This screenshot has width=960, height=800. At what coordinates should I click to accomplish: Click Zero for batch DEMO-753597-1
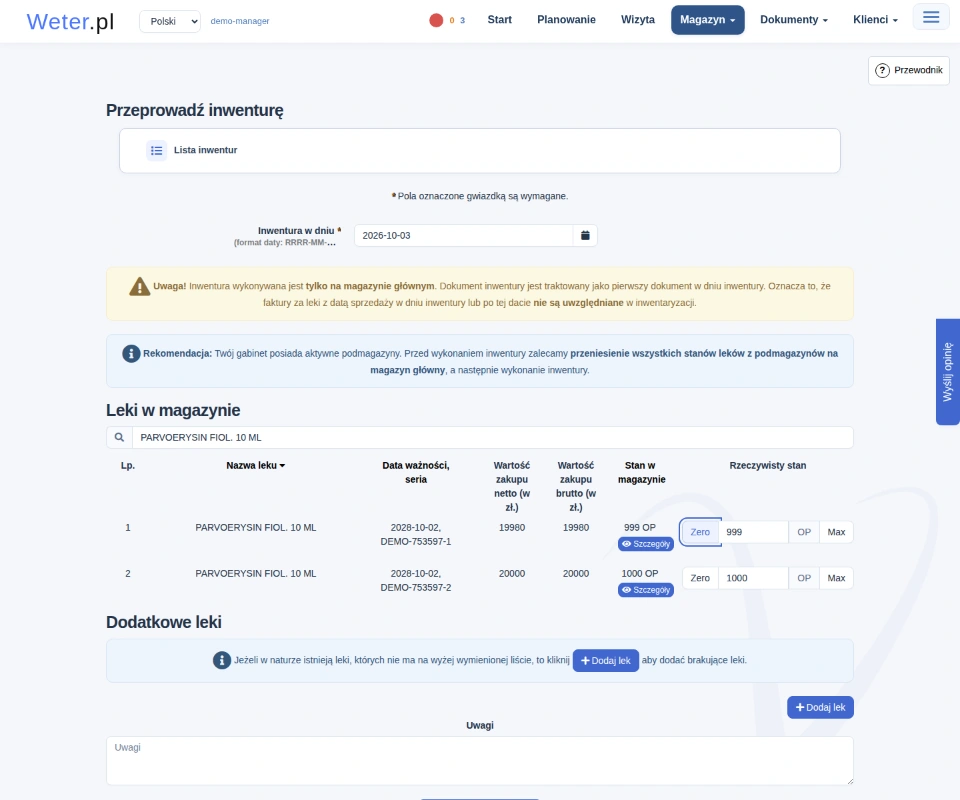coord(700,532)
